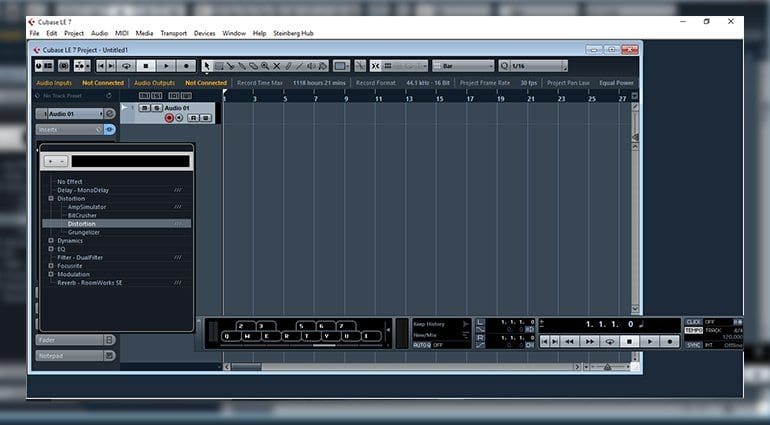Open Edit Channel Settings 'e' button

pyautogui.click(x=110, y=114)
